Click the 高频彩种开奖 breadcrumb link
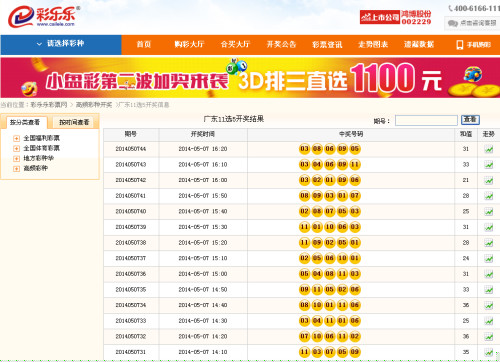The height and width of the screenshot is (362, 500). [94, 105]
